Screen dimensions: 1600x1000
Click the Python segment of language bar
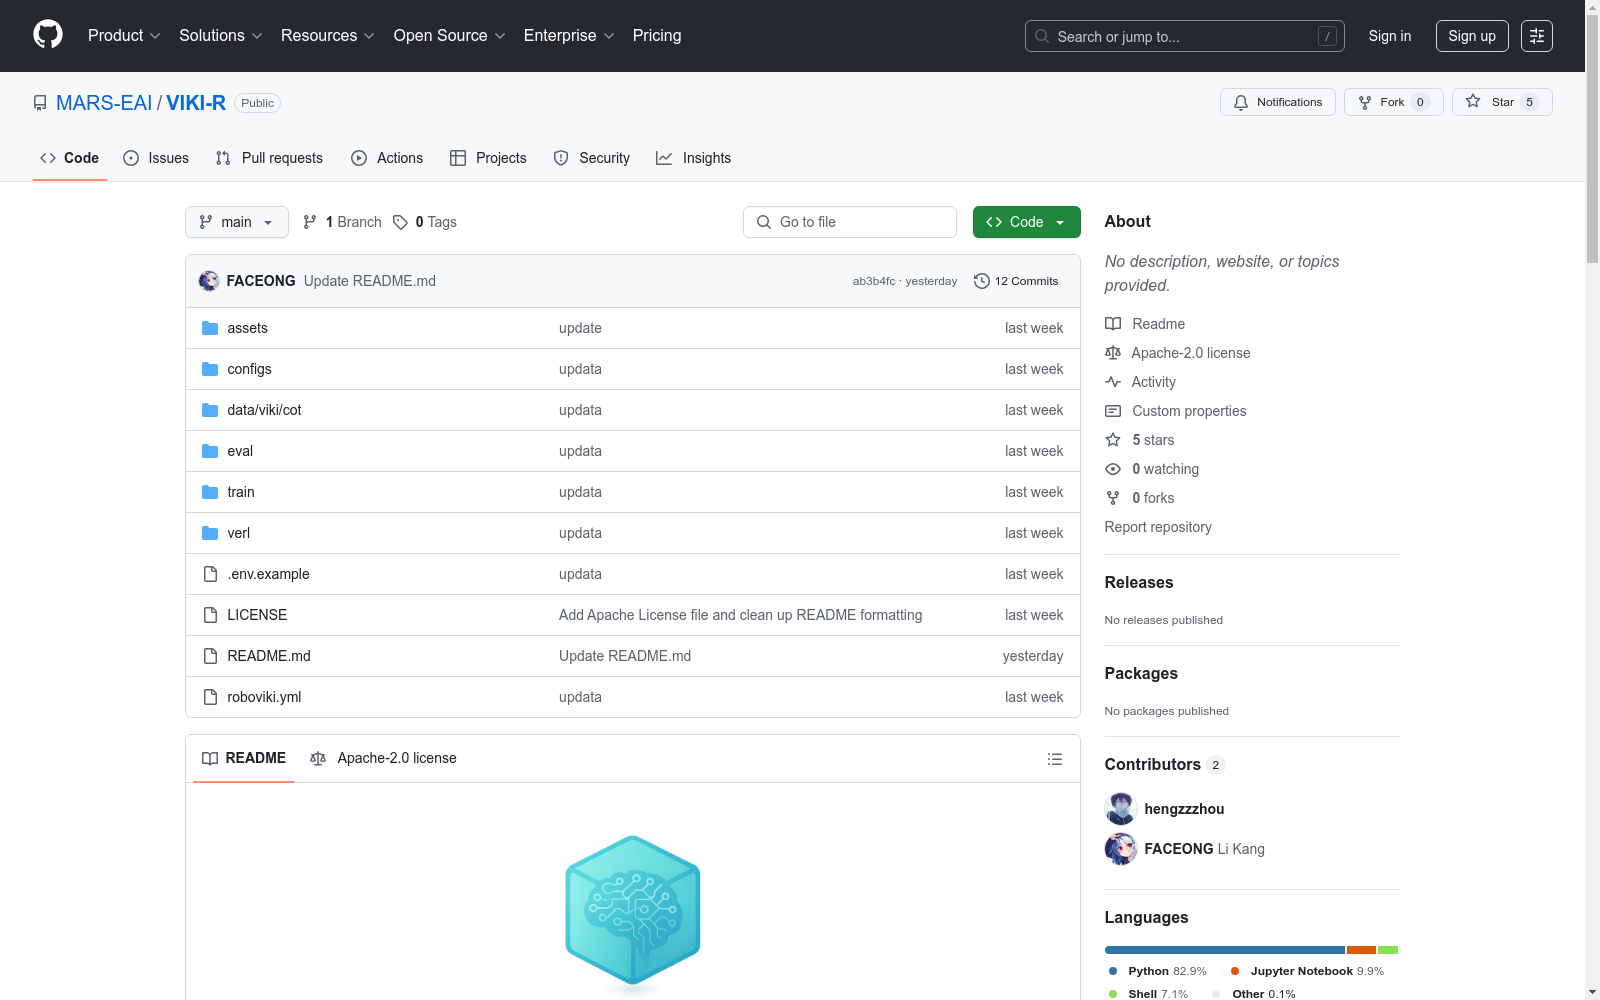(1225, 950)
